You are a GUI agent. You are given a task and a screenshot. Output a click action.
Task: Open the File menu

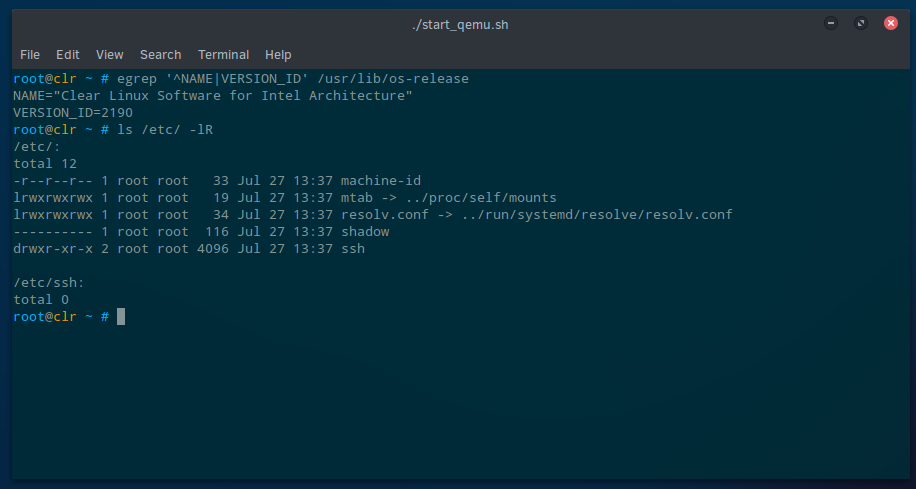pos(30,55)
